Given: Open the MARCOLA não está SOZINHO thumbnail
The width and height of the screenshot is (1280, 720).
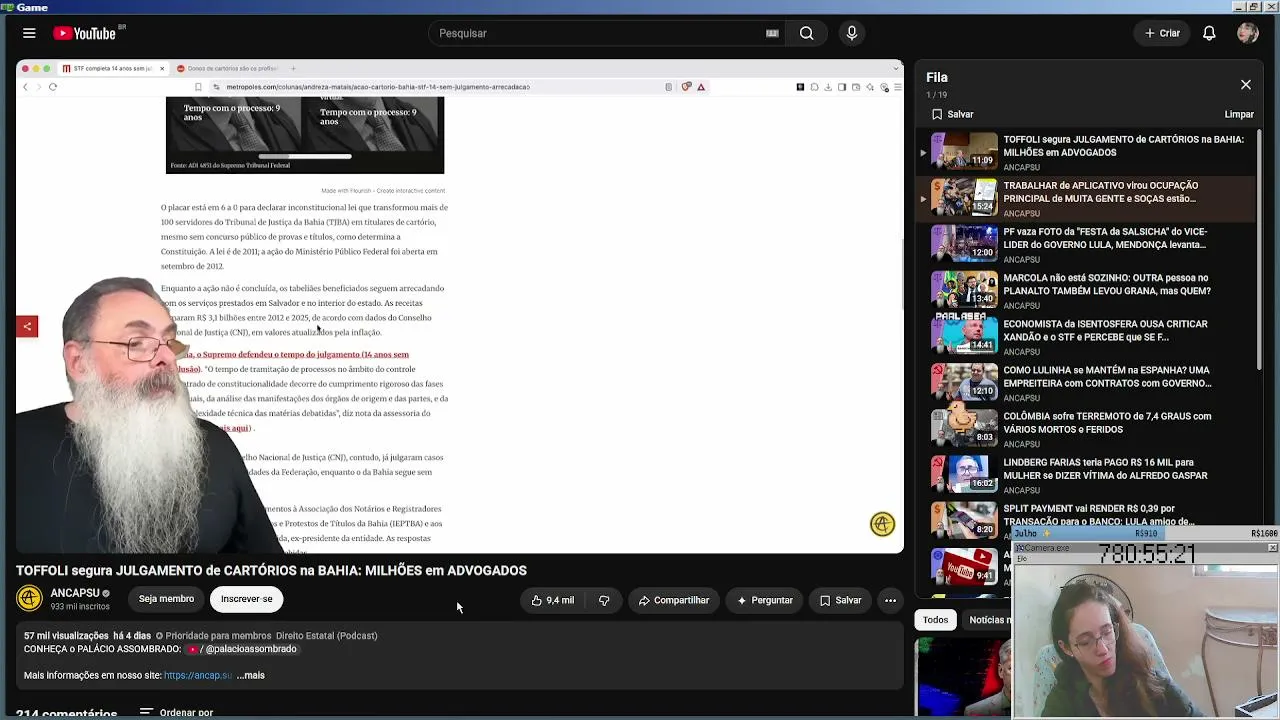Looking at the screenshot, I should [x=964, y=289].
